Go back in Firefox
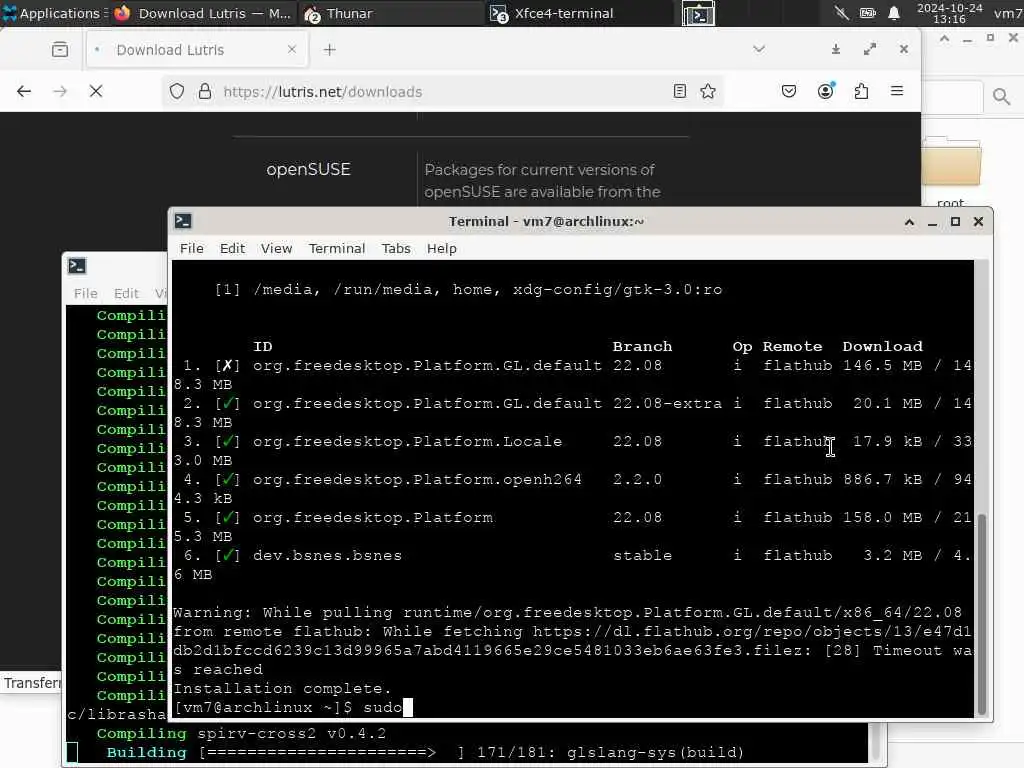The width and height of the screenshot is (1024, 768). click(x=24, y=91)
